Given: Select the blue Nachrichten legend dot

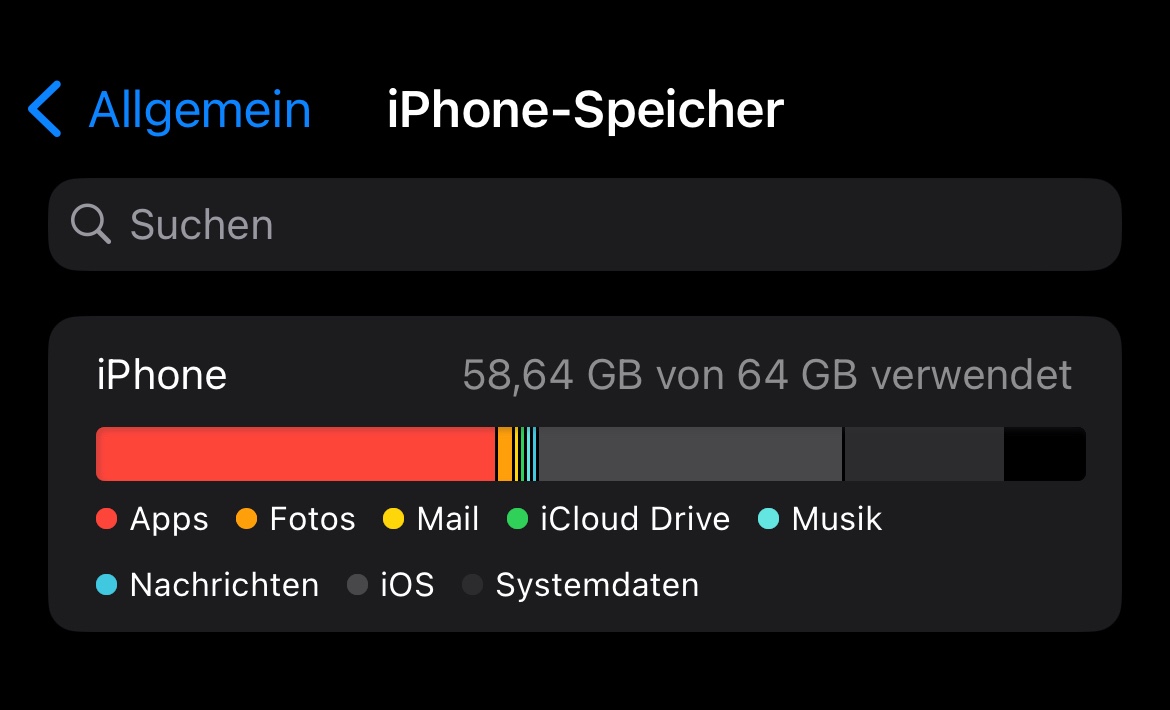Looking at the screenshot, I should tap(107, 585).
